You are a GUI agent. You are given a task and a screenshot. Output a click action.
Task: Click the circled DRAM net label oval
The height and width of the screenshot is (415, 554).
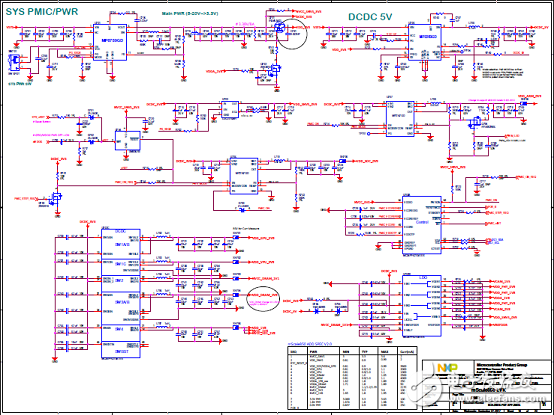click(263, 298)
